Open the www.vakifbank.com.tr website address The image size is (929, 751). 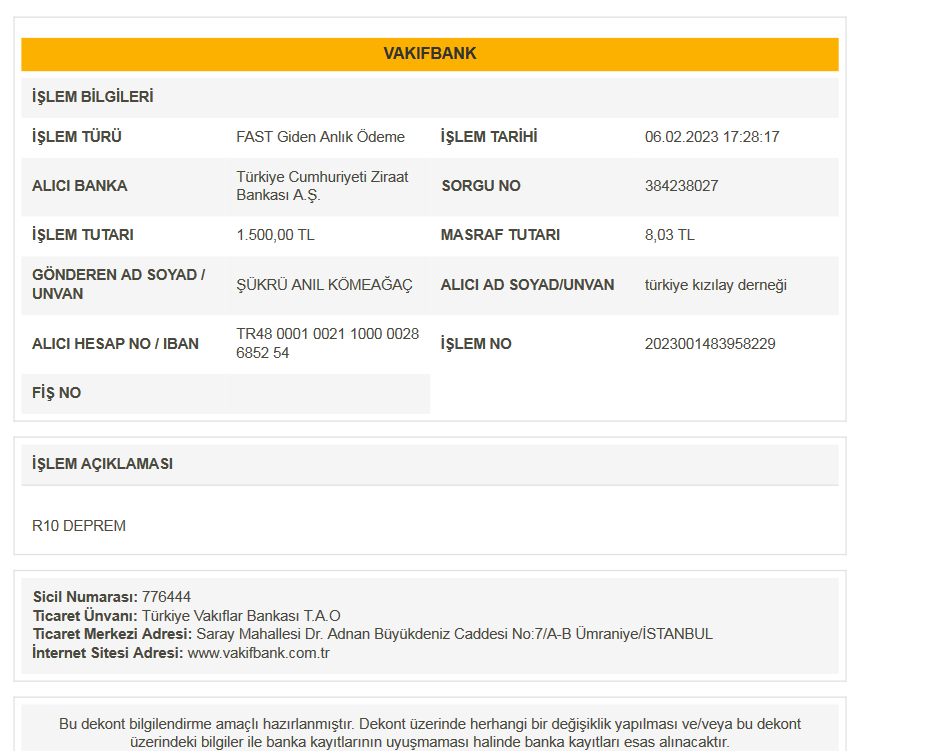click(x=258, y=653)
